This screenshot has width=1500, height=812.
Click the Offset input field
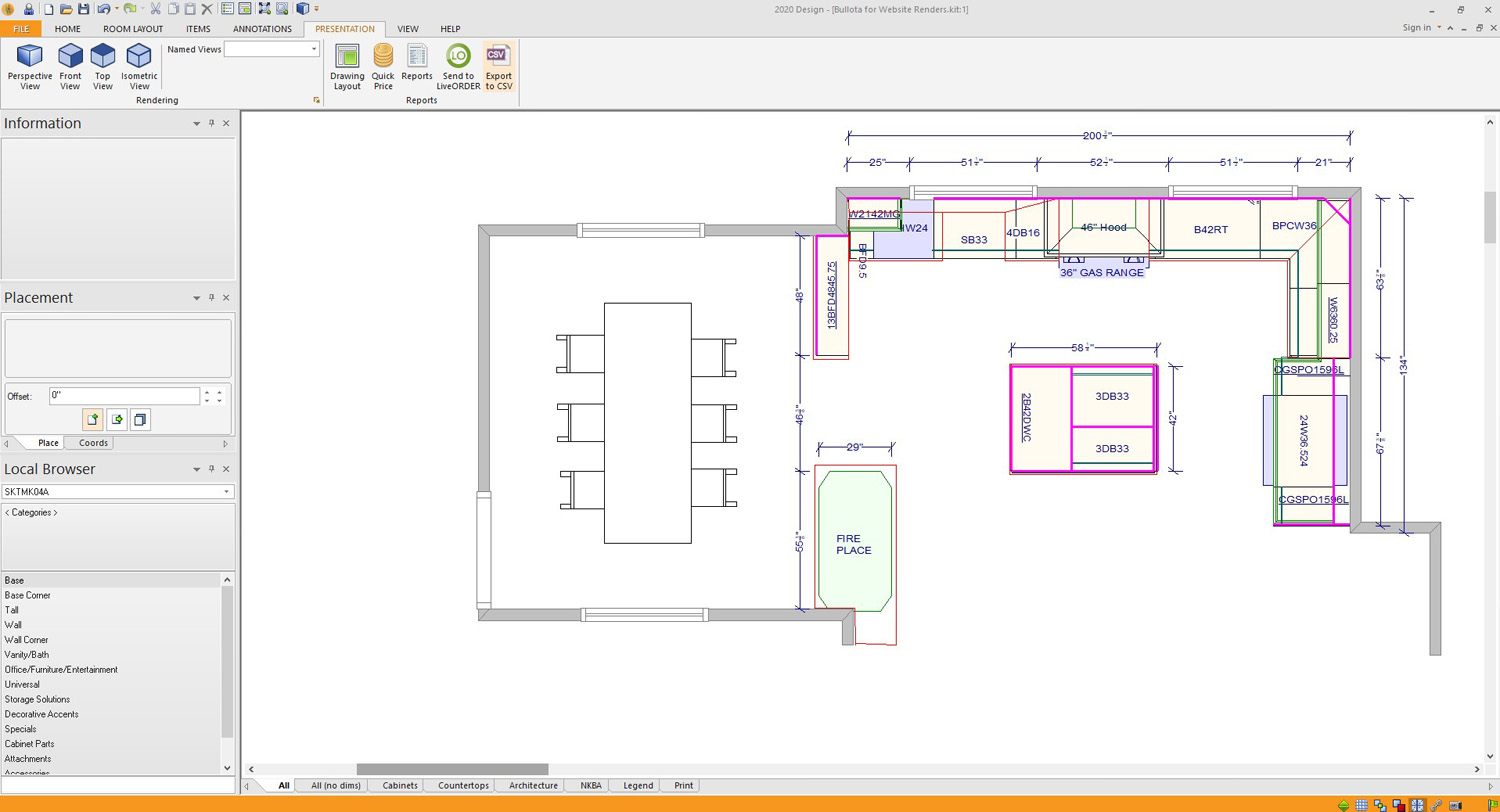click(x=124, y=396)
